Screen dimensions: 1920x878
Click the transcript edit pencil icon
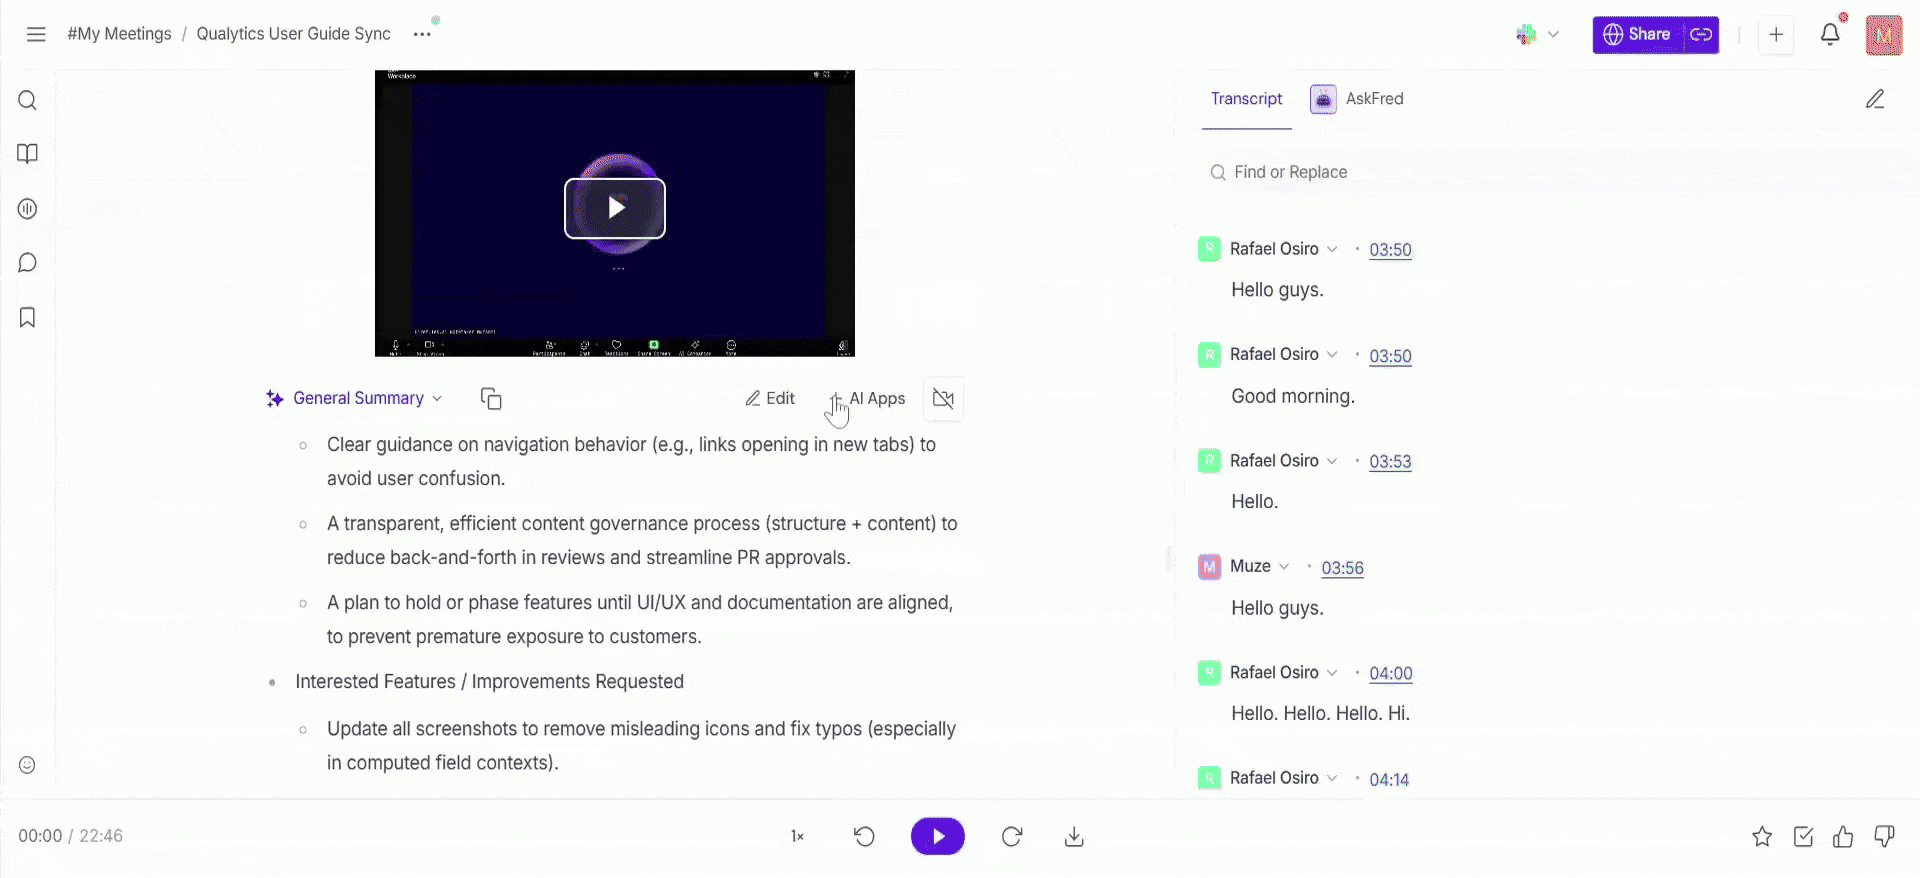click(1875, 99)
